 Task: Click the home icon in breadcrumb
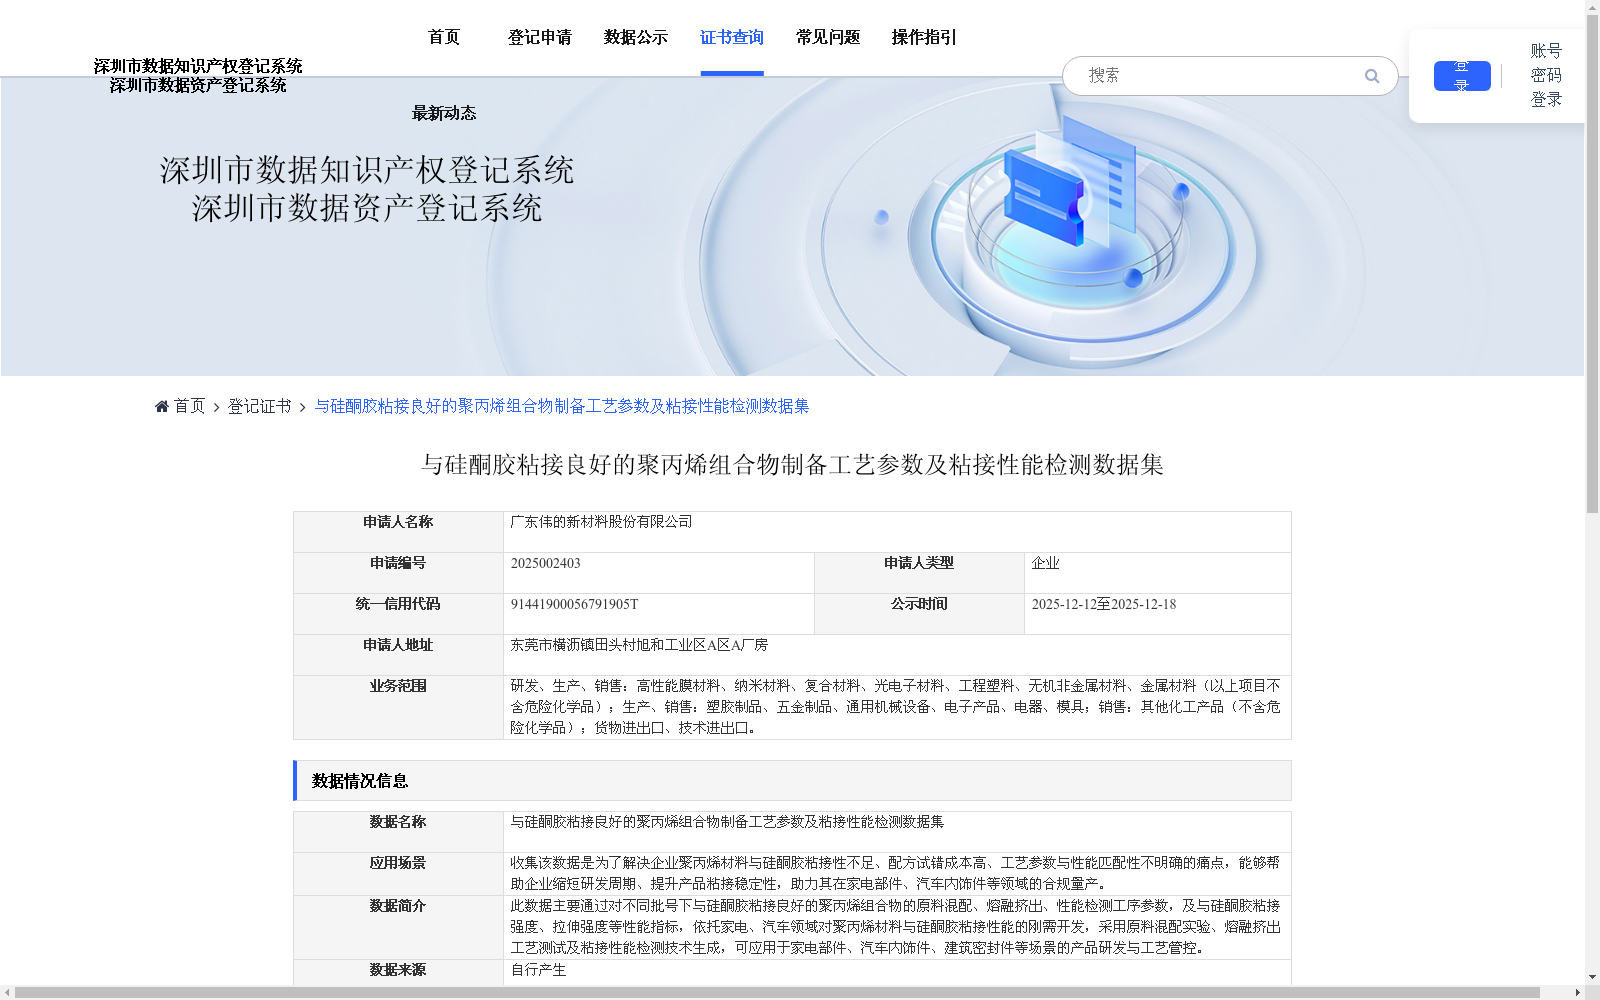pos(162,406)
